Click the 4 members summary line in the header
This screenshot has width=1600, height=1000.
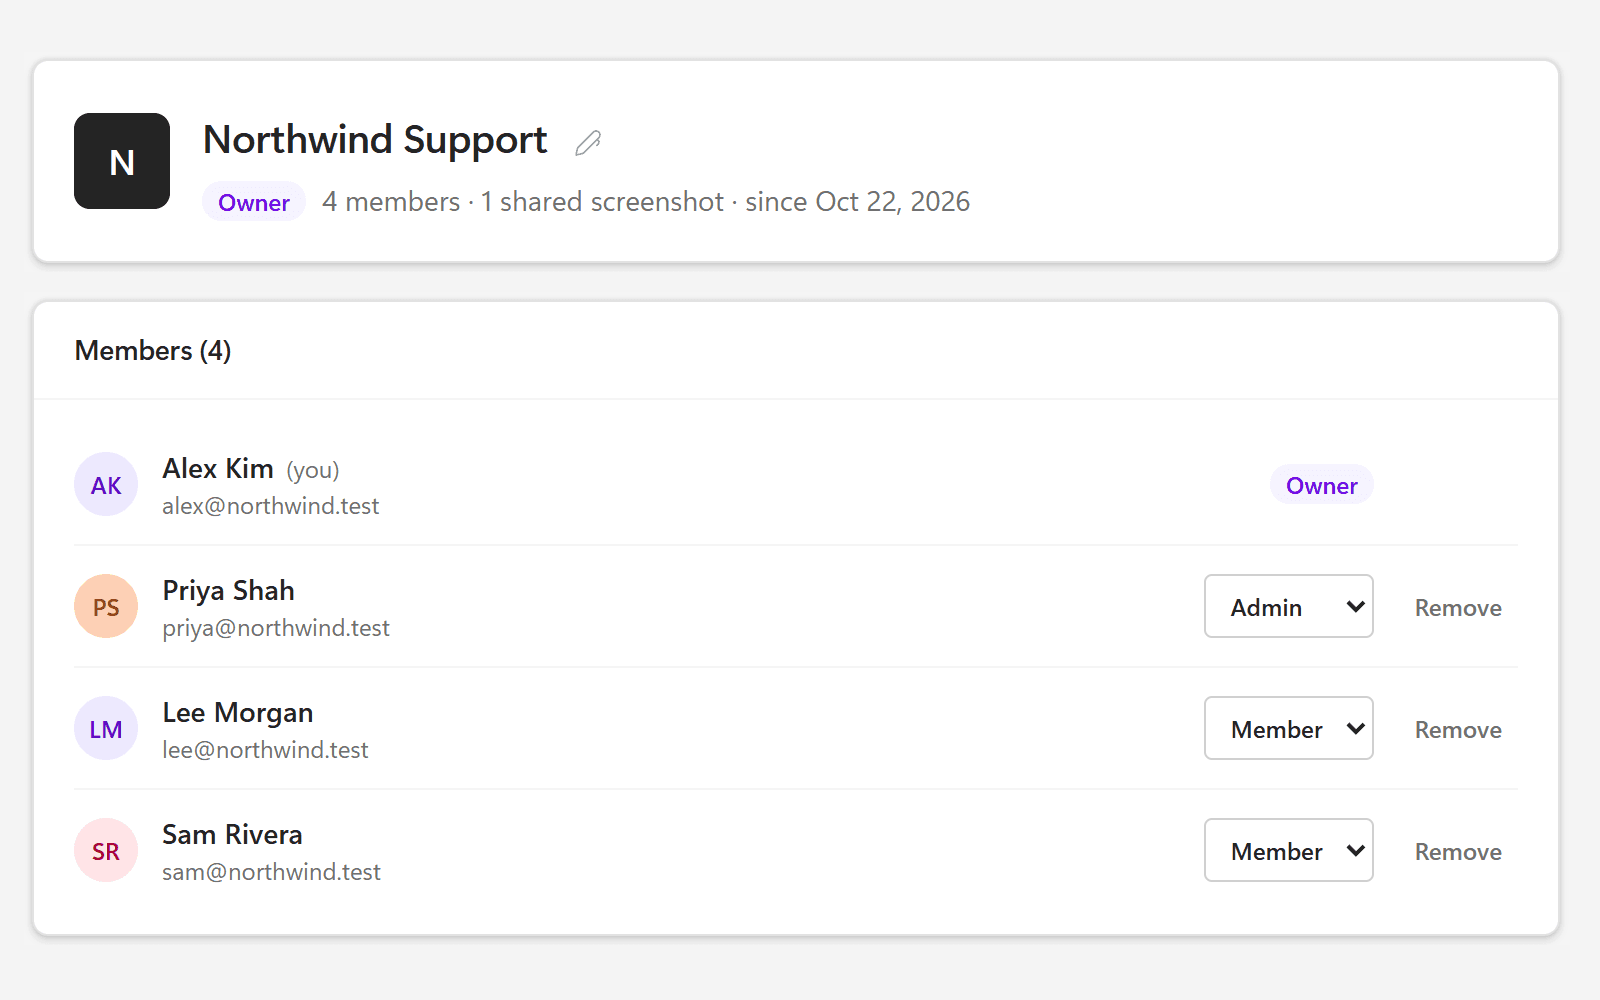click(646, 202)
